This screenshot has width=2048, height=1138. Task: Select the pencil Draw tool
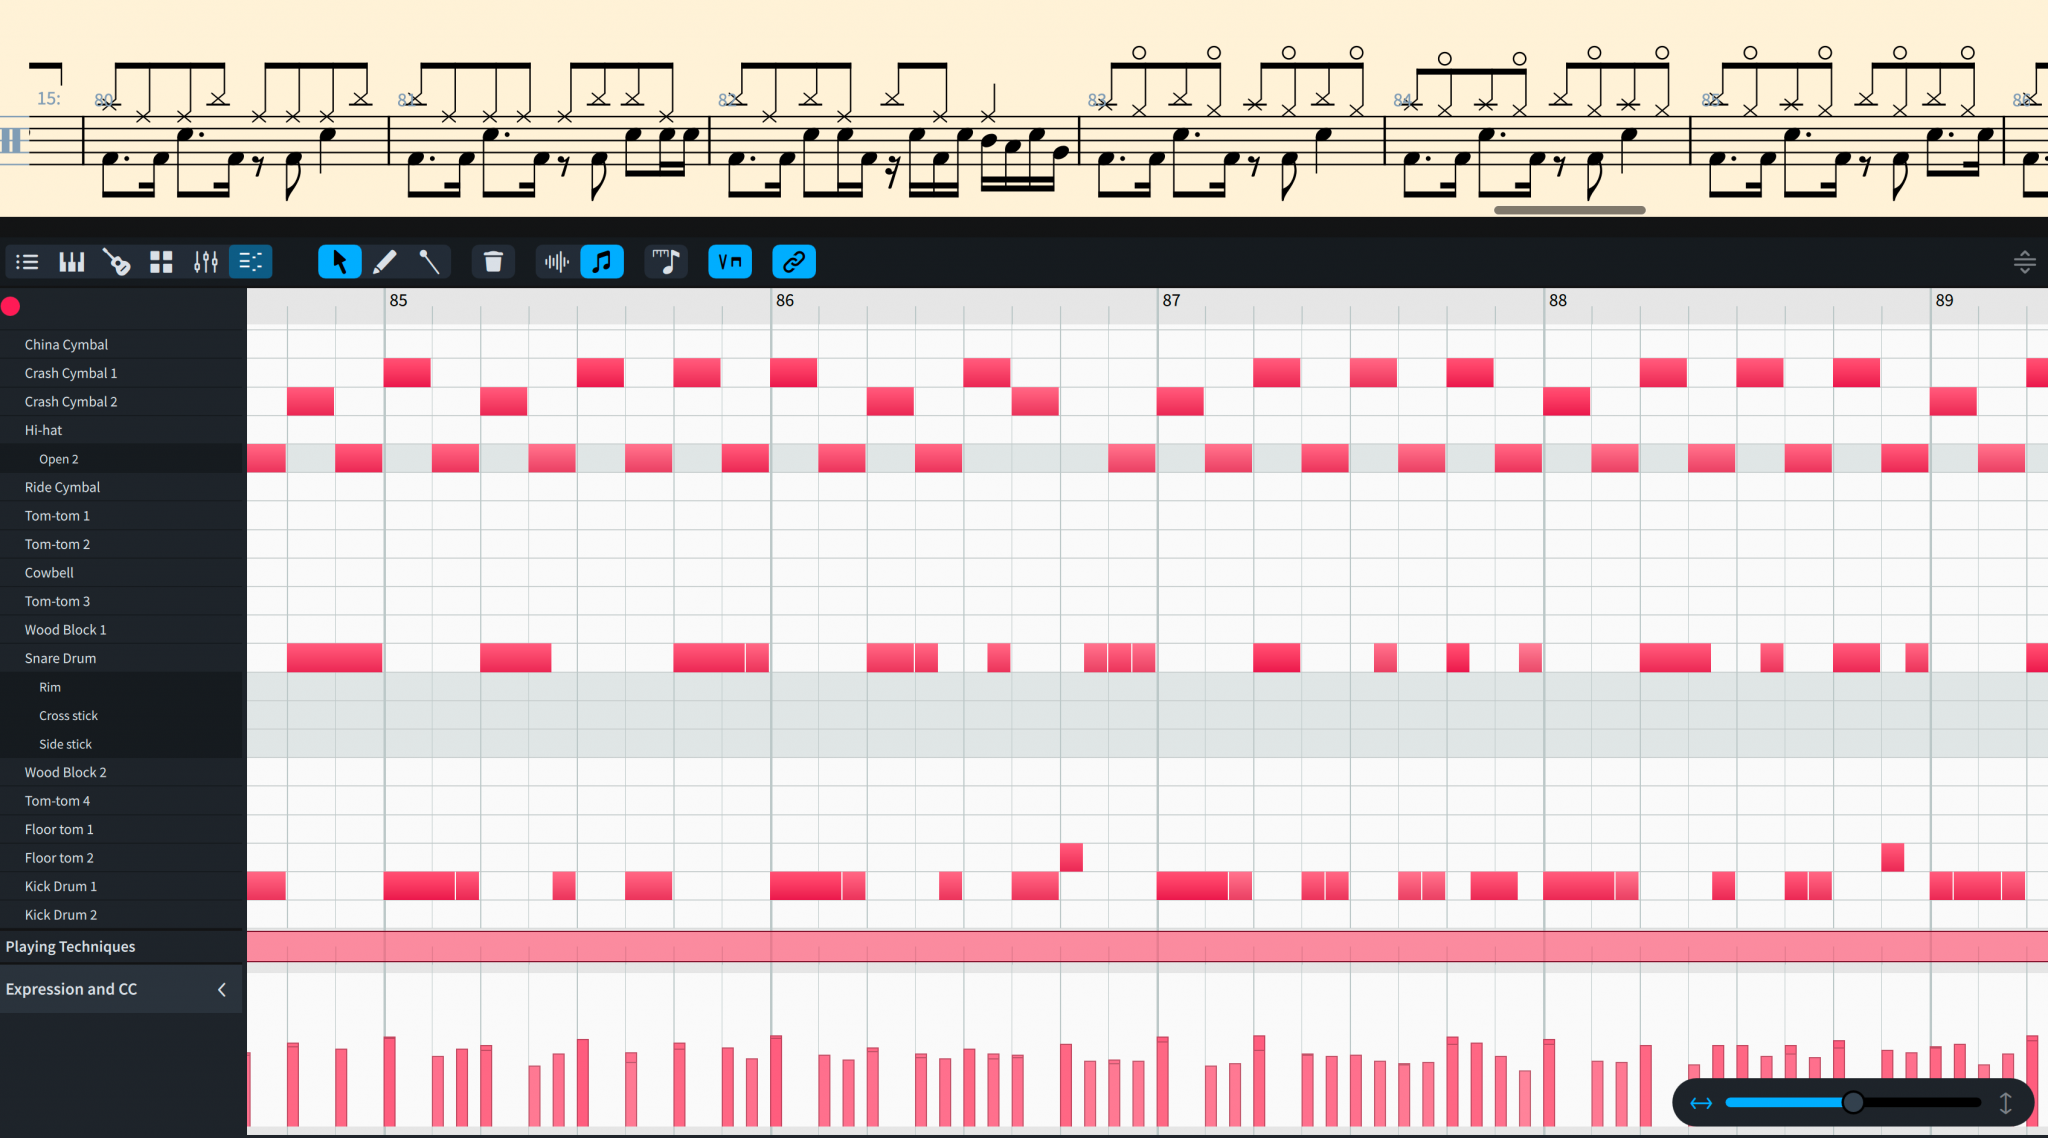384,262
